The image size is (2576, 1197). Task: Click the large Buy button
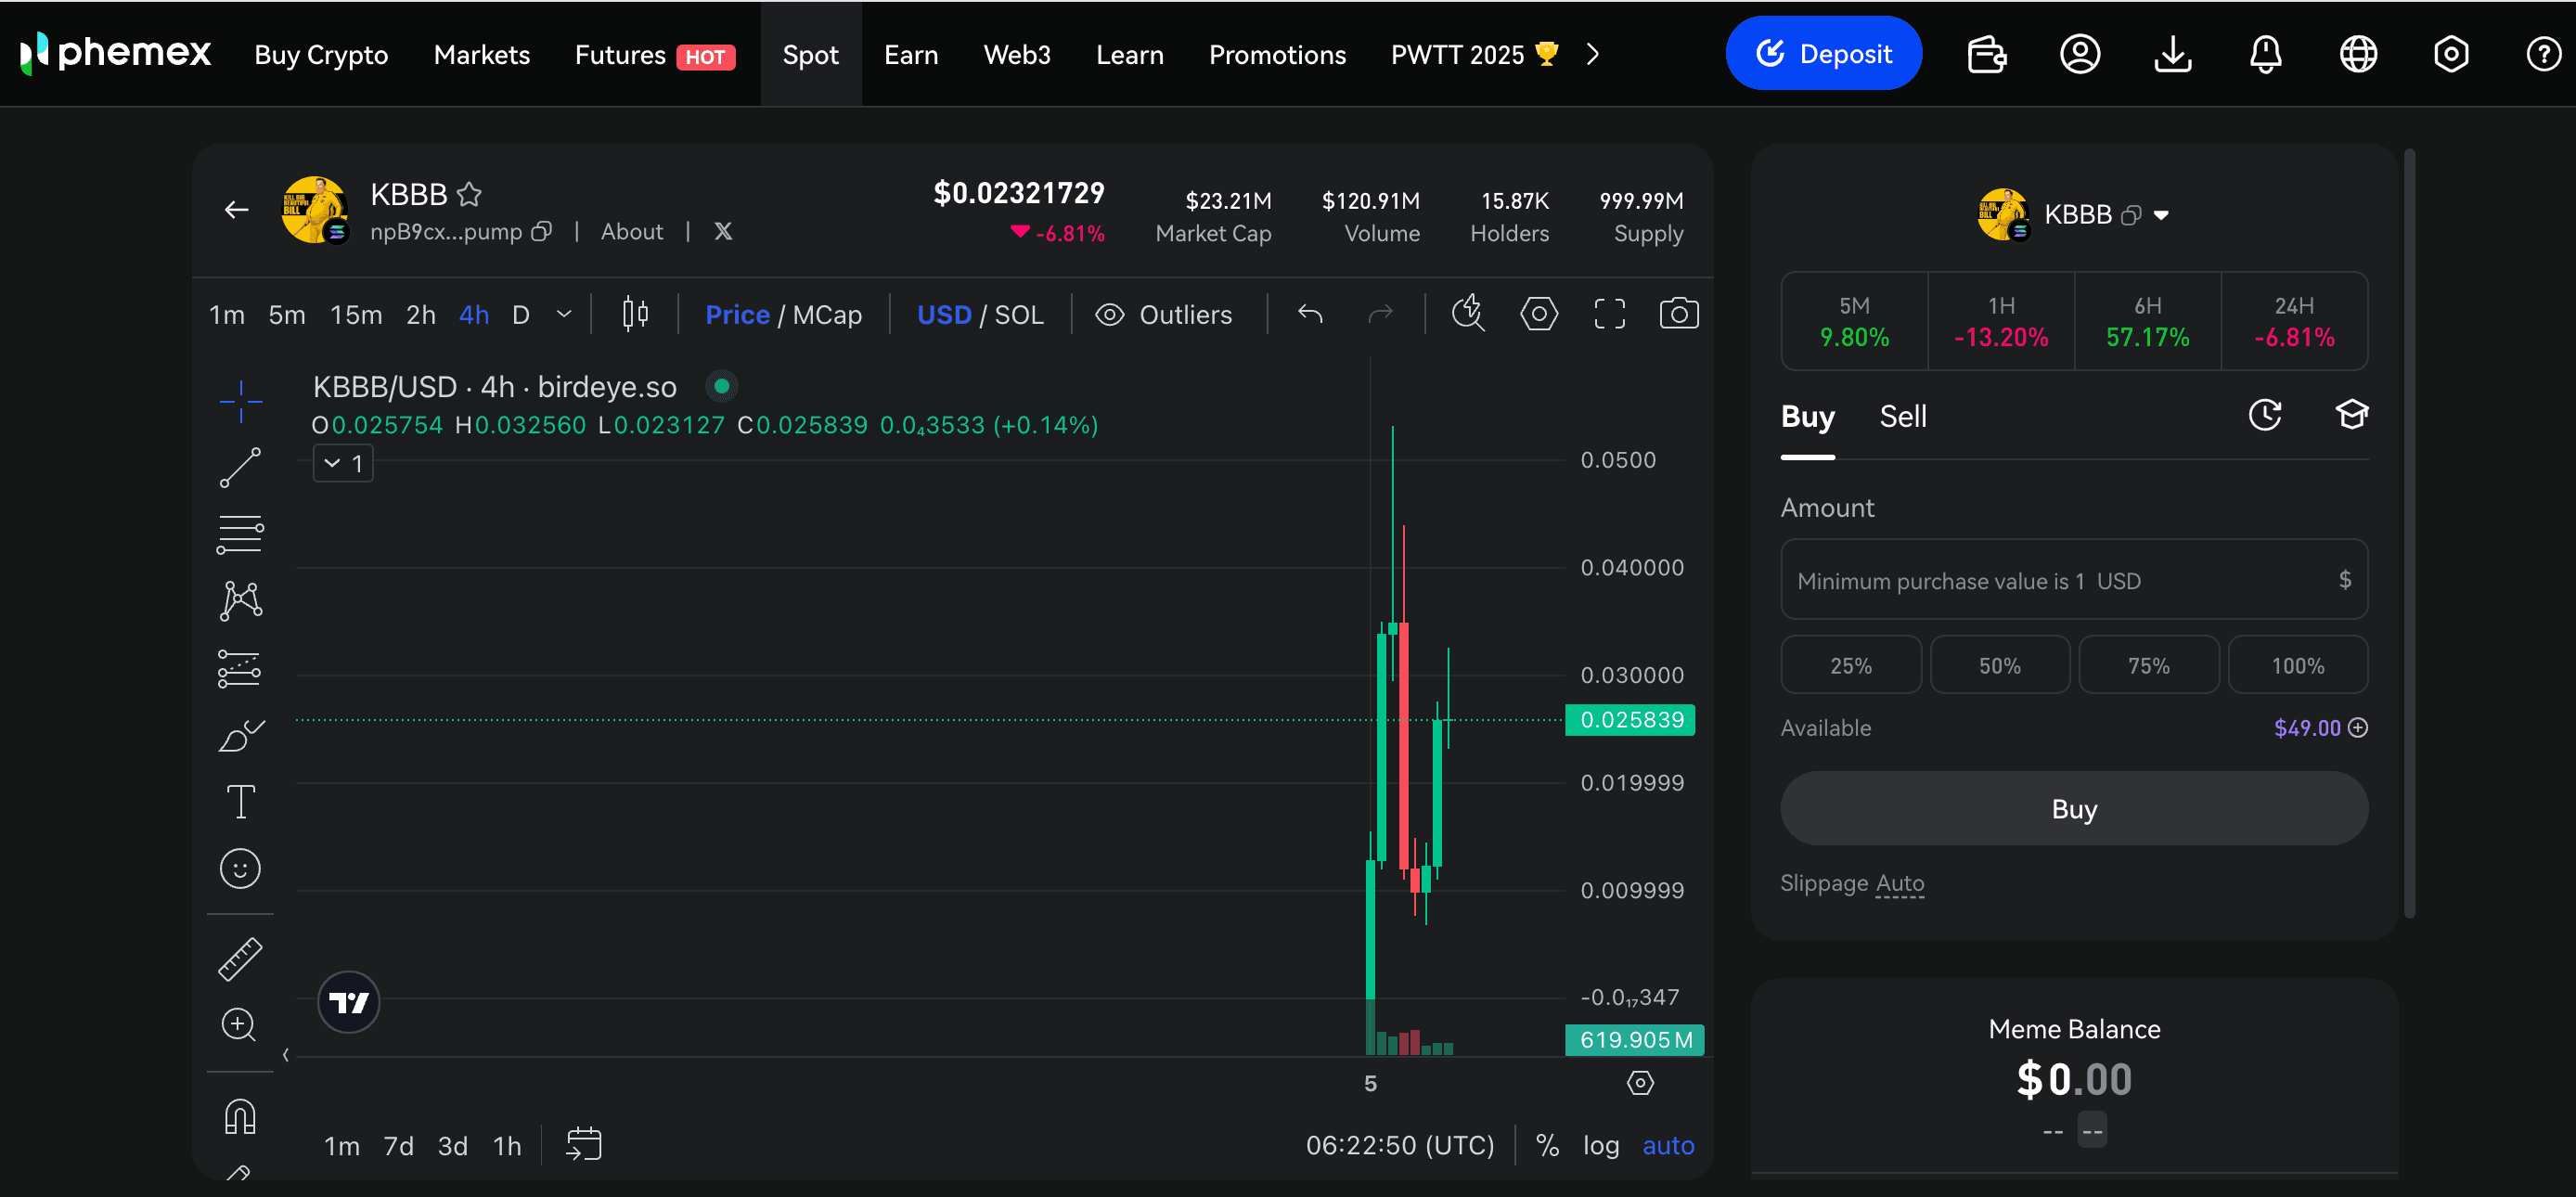pos(2074,808)
